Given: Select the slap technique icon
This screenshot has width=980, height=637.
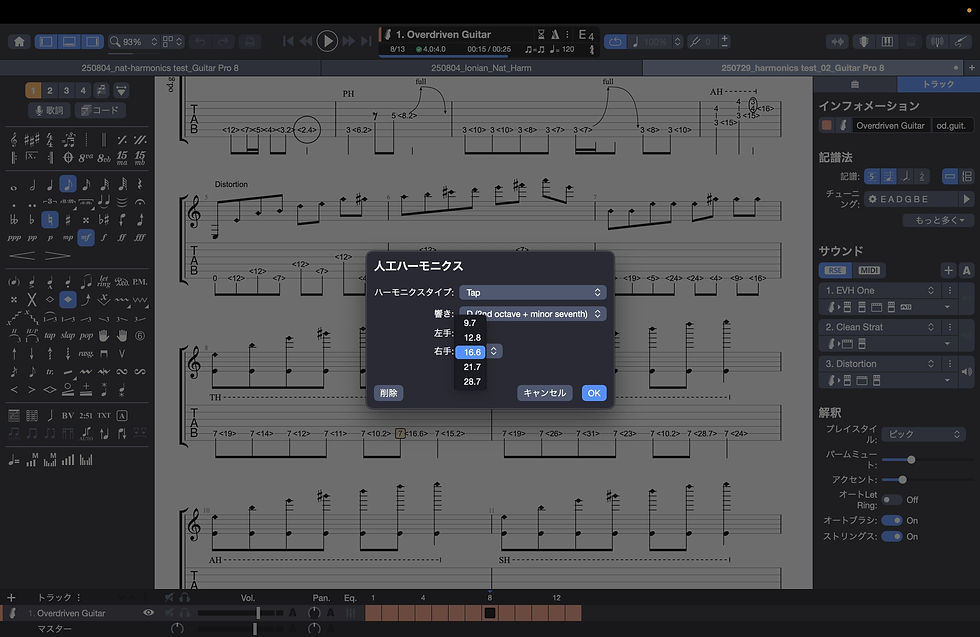Looking at the screenshot, I should 68,336.
